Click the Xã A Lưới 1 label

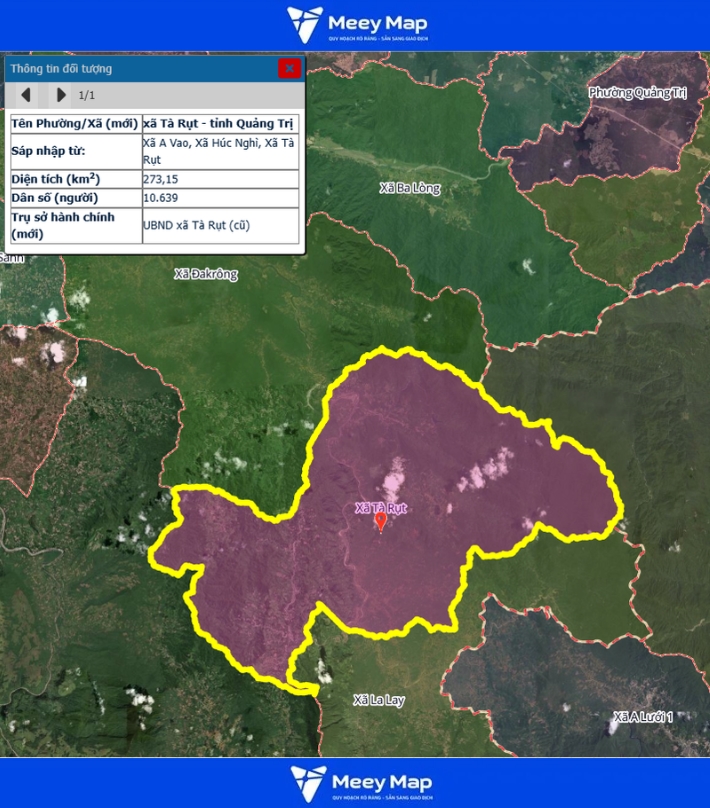tap(643, 717)
